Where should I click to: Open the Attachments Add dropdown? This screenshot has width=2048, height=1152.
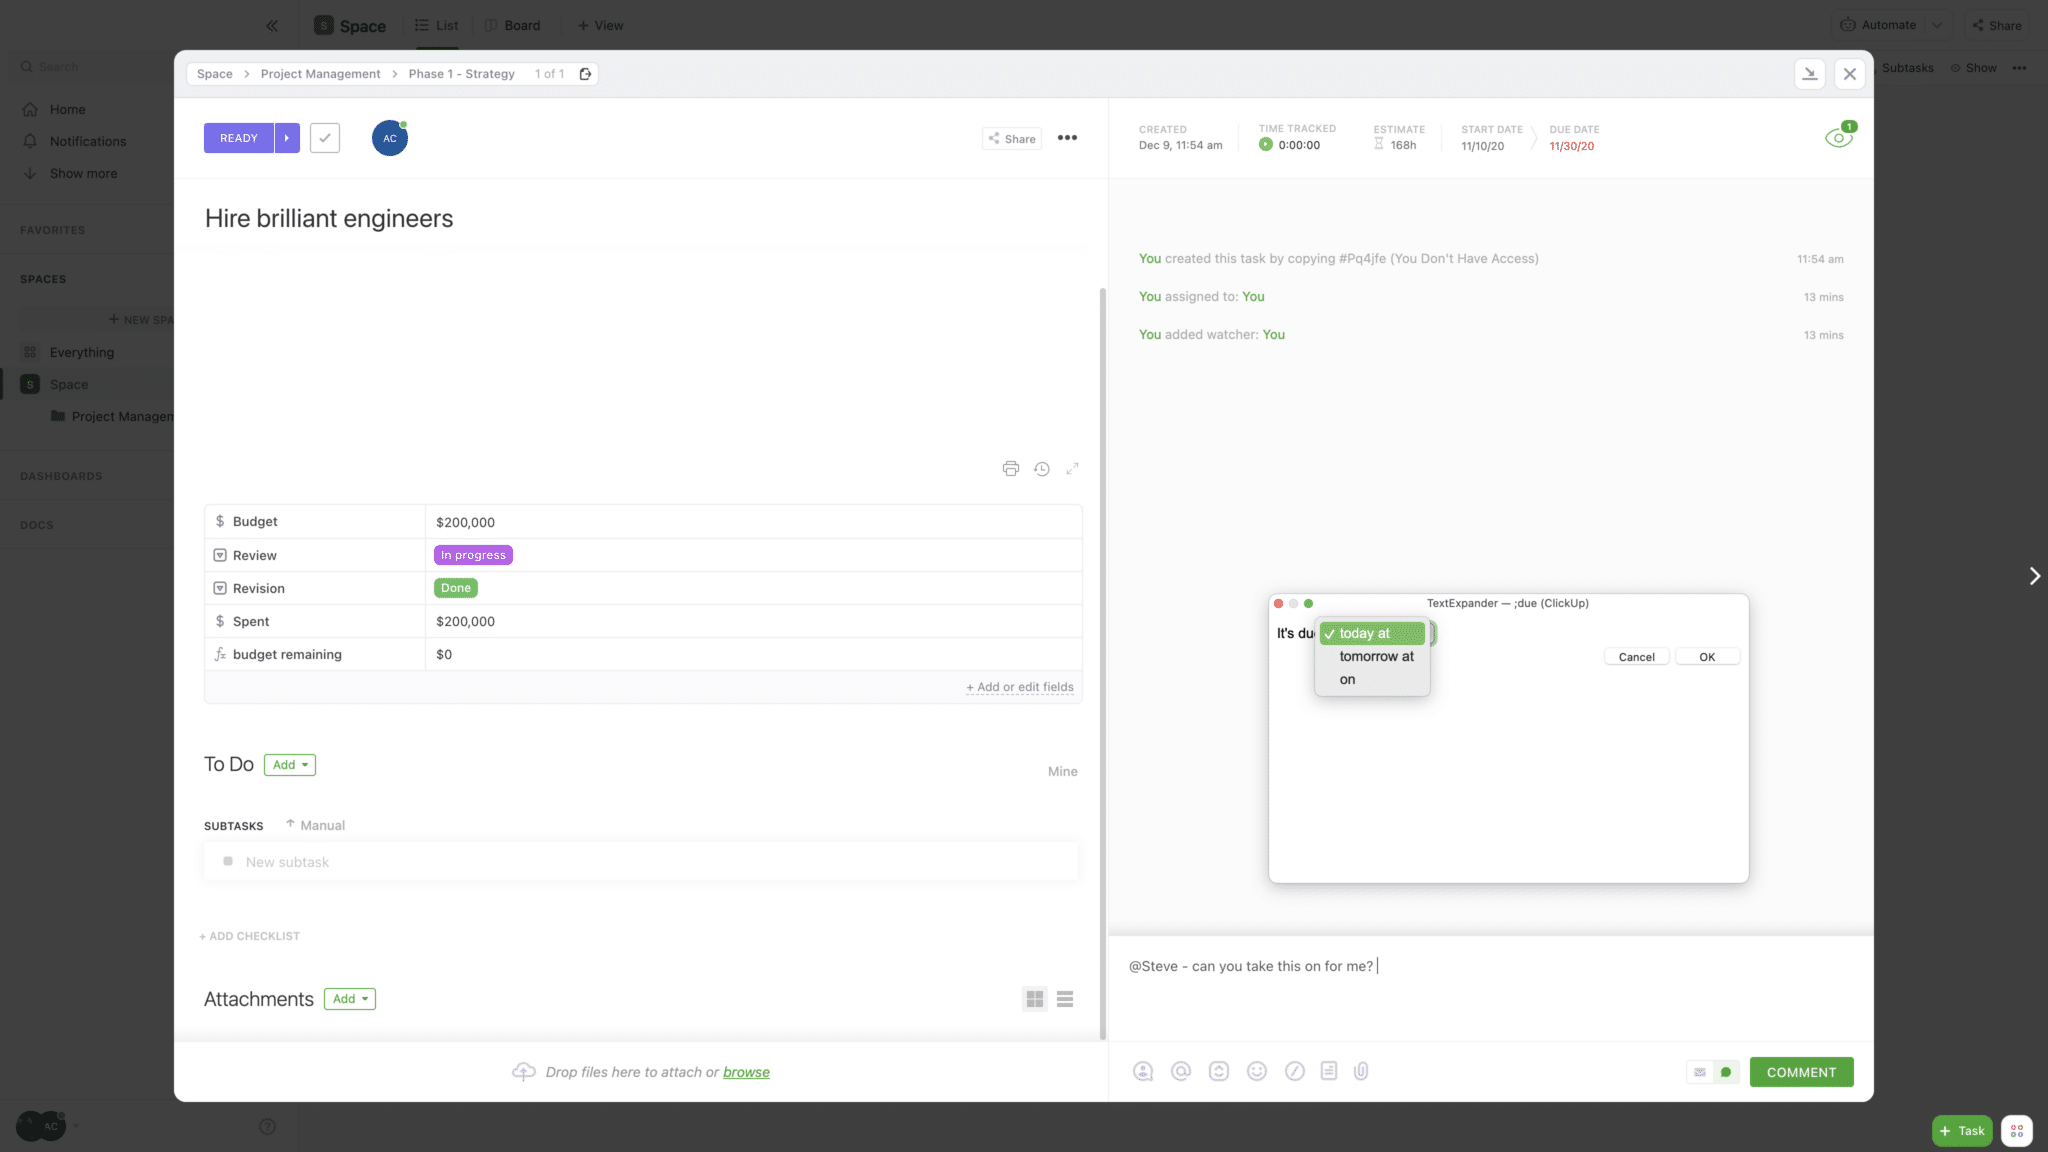point(350,999)
